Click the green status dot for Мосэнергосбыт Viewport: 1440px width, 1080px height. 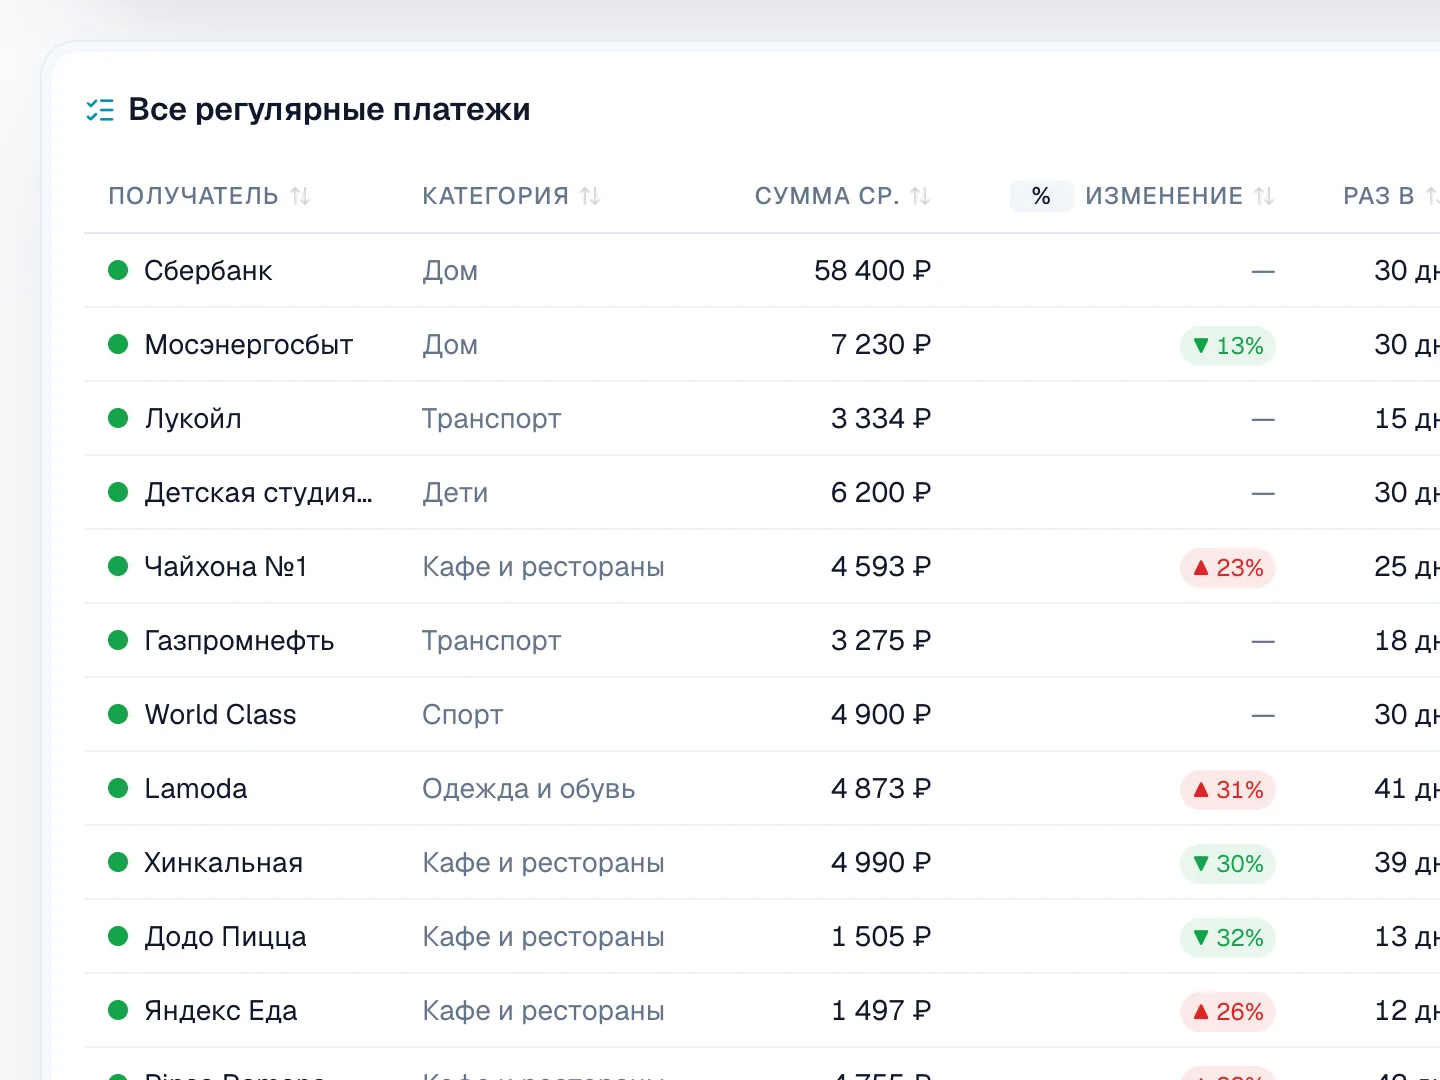click(x=118, y=344)
